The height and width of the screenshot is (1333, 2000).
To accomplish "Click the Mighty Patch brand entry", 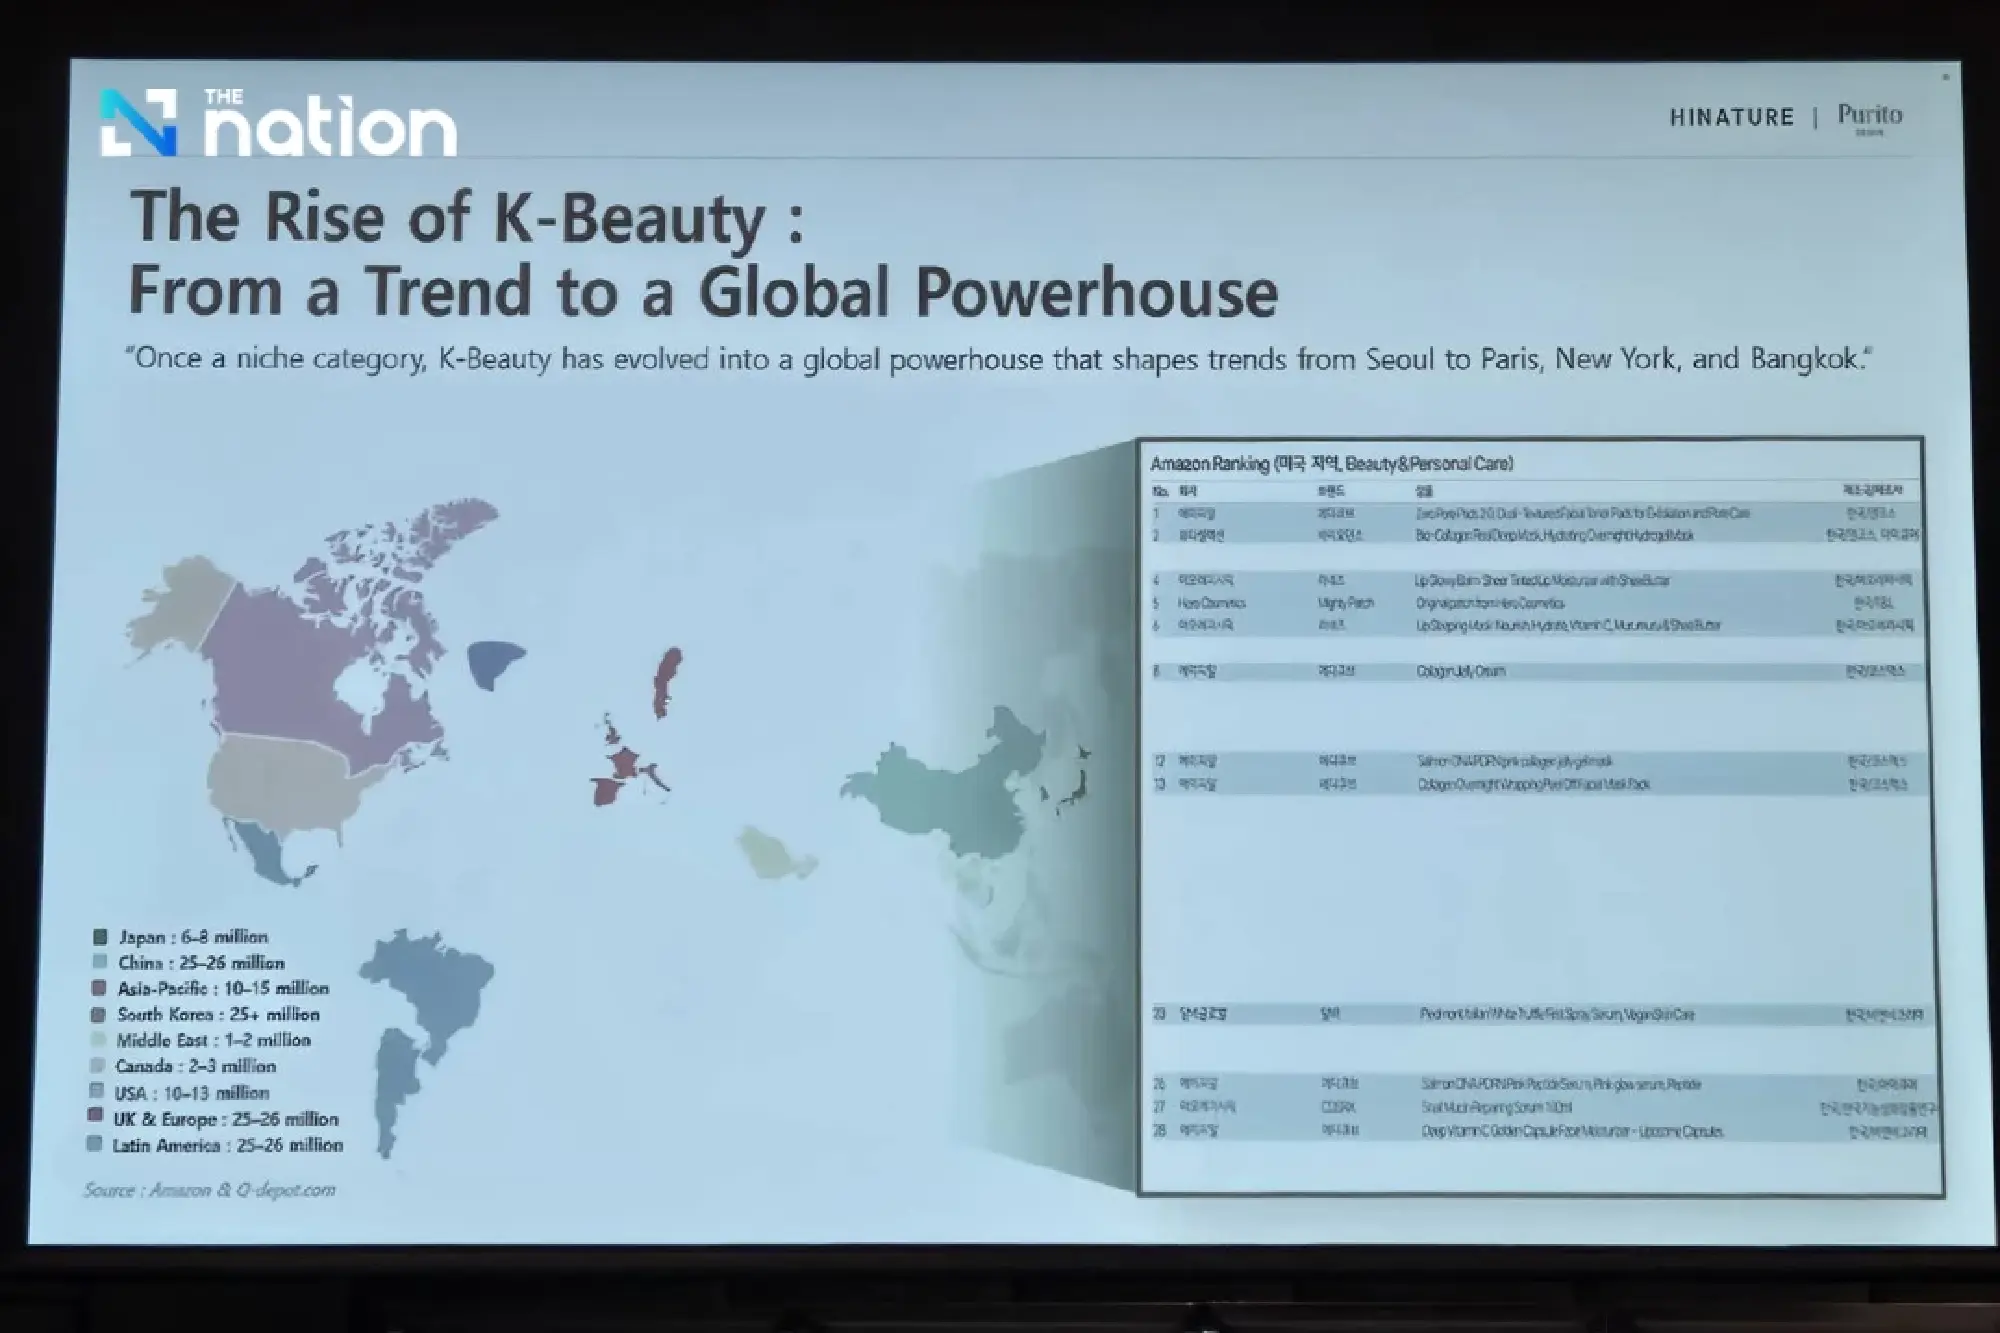I will [1345, 603].
